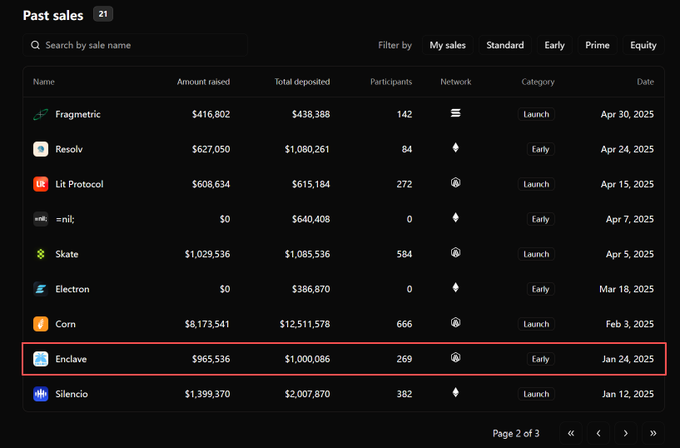Go to the next page

pos(626,433)
